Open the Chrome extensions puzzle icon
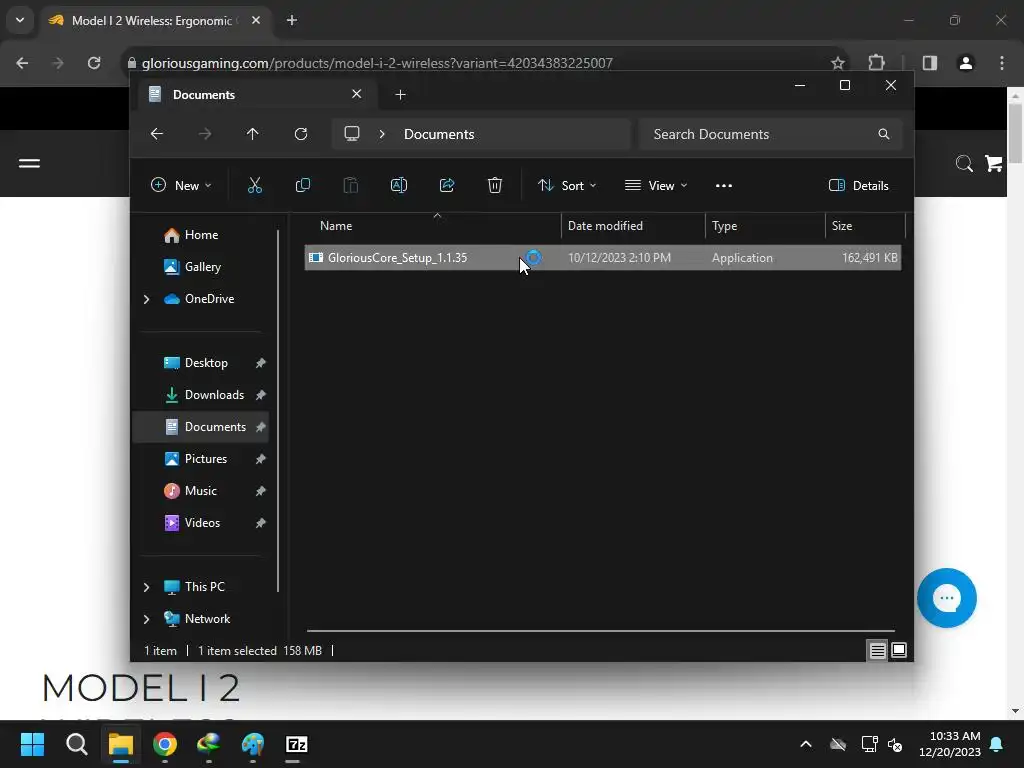 tap(876, 63)
